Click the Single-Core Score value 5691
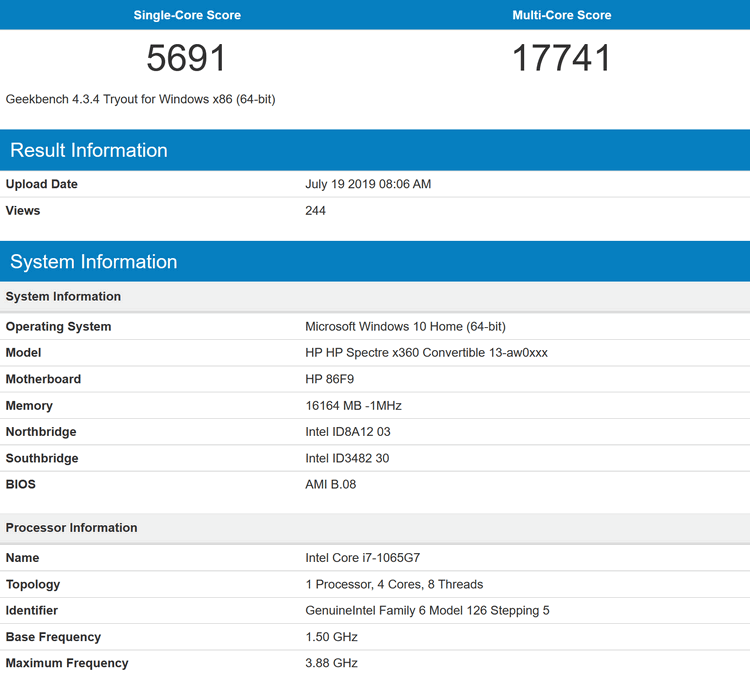Screen dimensions: 750x675 tap(186, 58)
